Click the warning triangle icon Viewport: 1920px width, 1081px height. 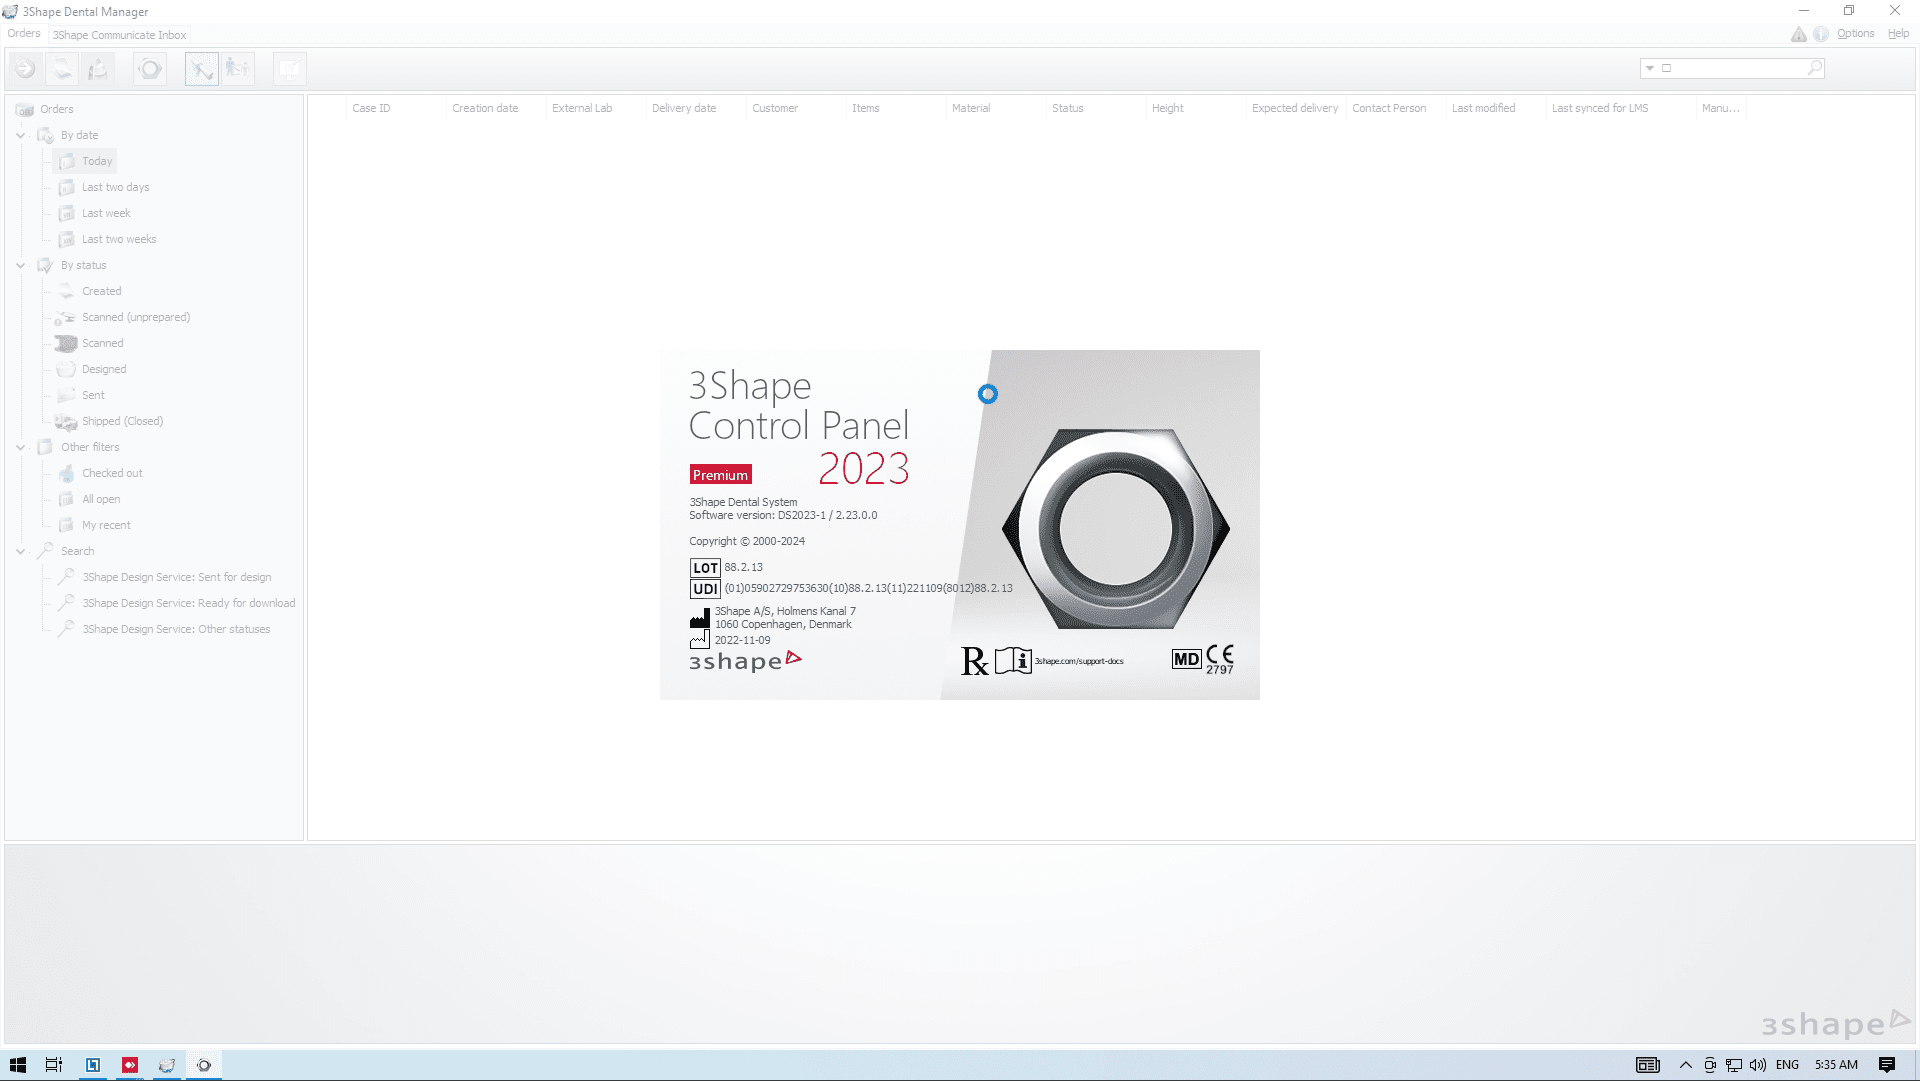coord(1798,34)
